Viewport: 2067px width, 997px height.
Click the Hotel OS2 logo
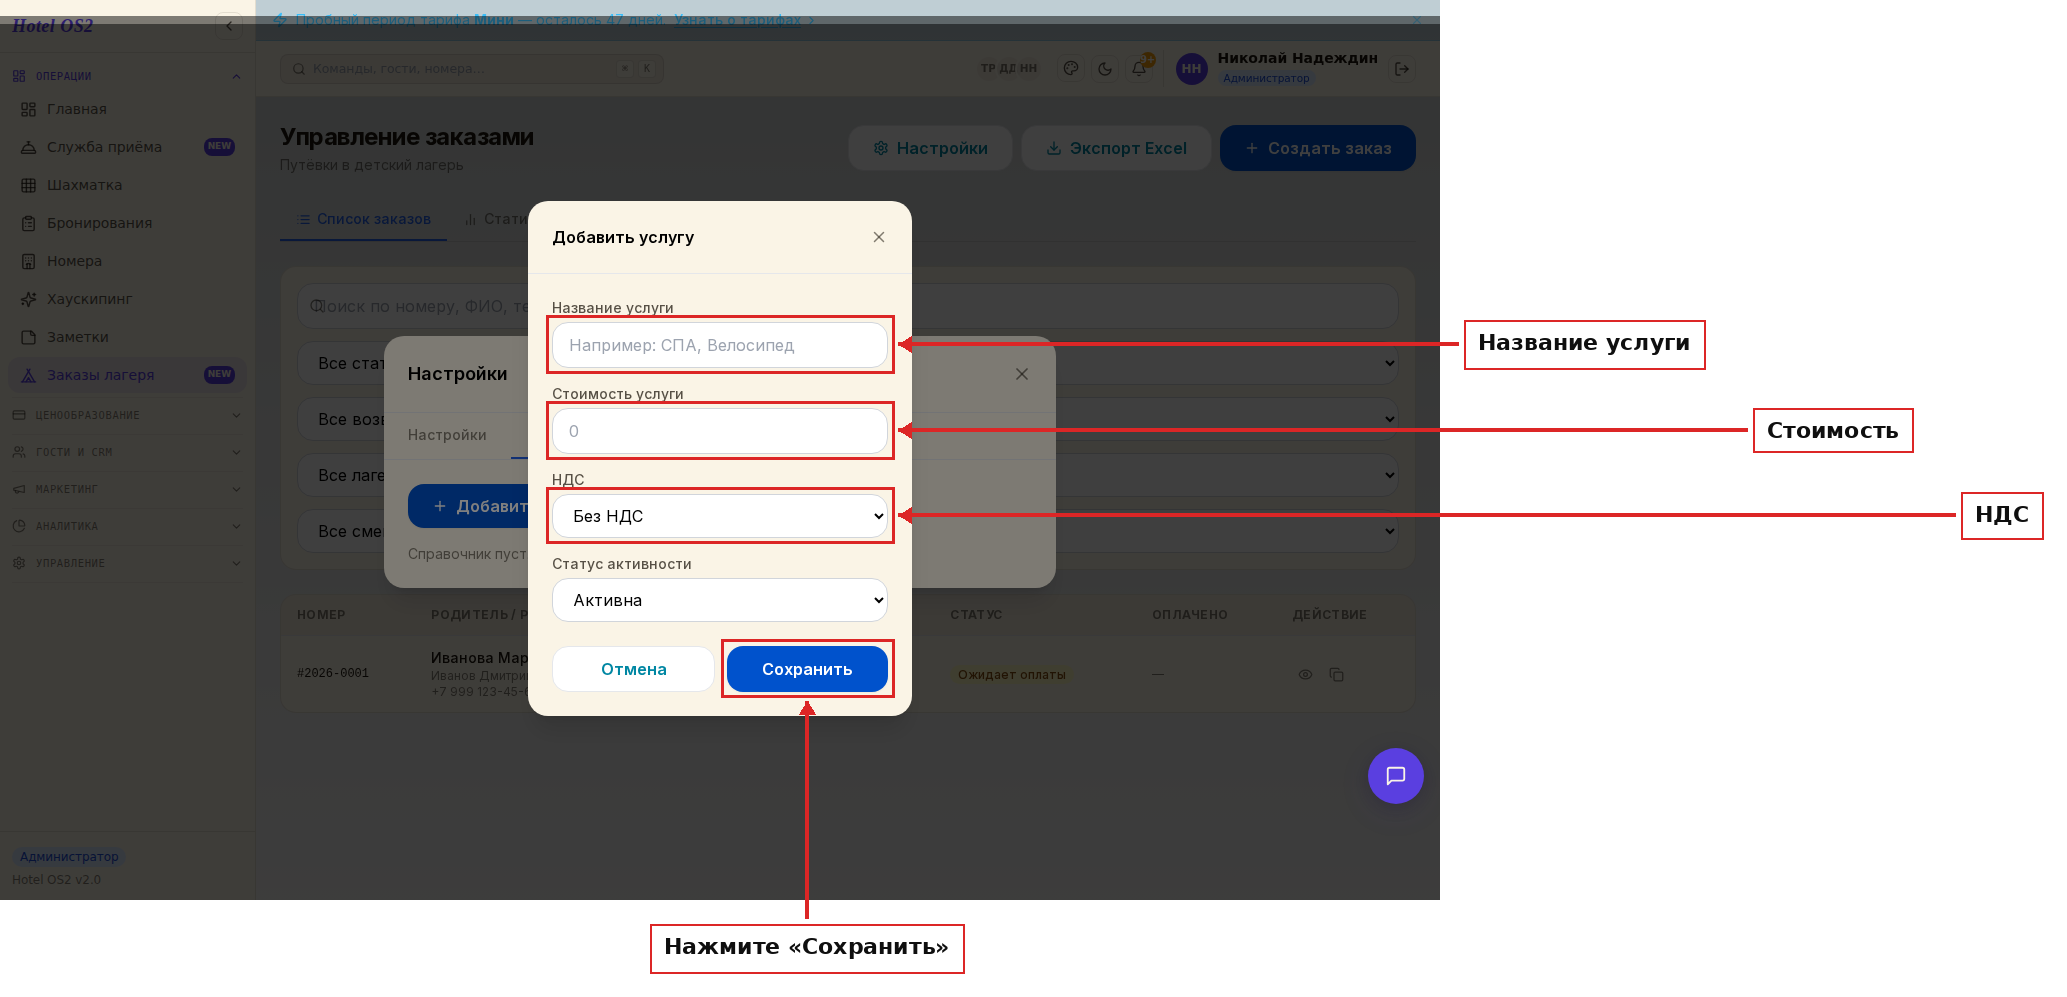click(x=53, y=26)
